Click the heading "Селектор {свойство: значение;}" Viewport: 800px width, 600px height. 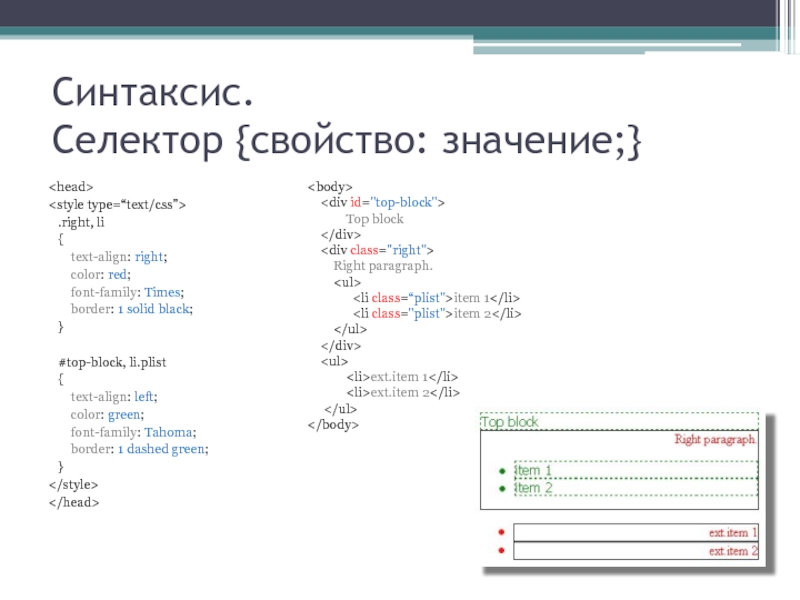click(348, 142)
